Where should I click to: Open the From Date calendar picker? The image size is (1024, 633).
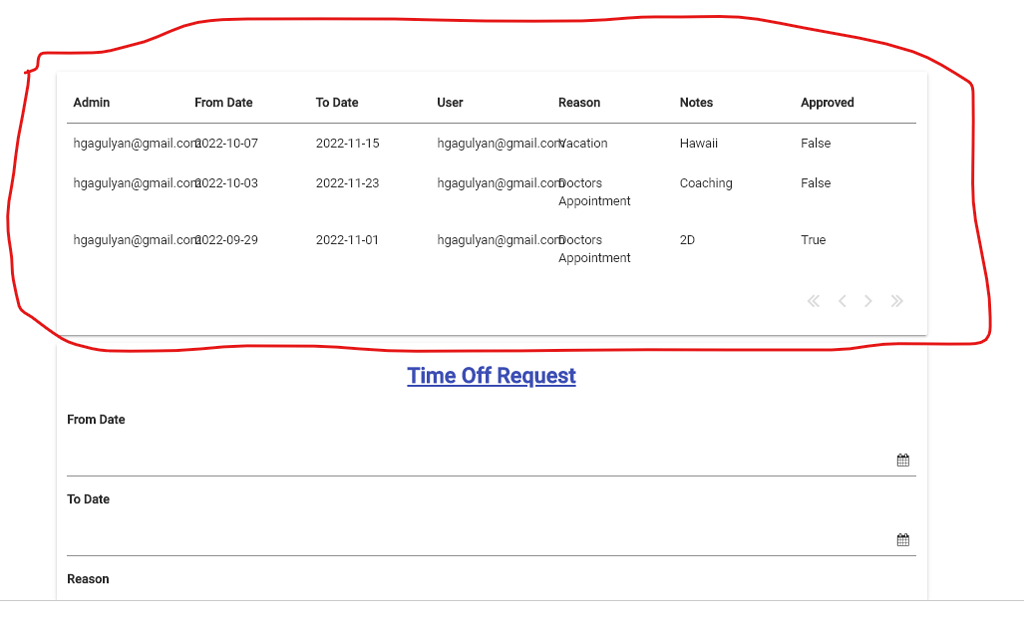tap(903, 459)
